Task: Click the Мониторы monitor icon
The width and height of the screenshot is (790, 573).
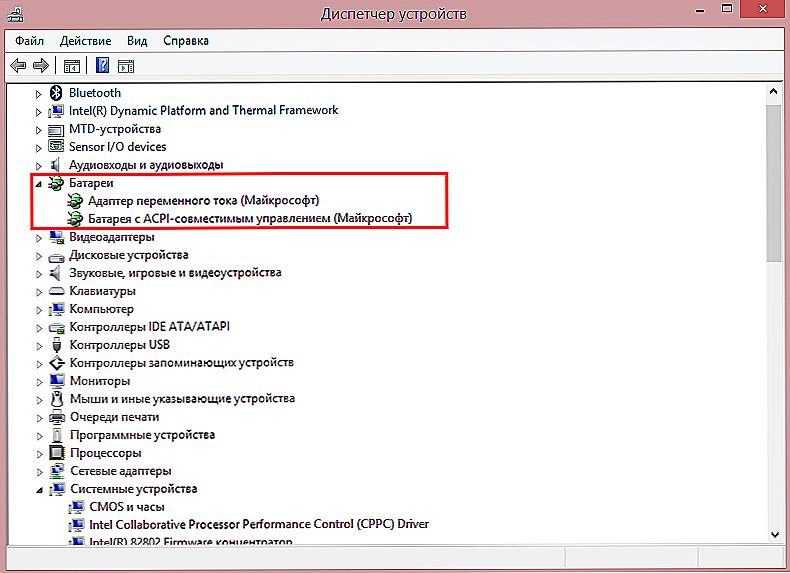Action: click(x=56, y=380)
